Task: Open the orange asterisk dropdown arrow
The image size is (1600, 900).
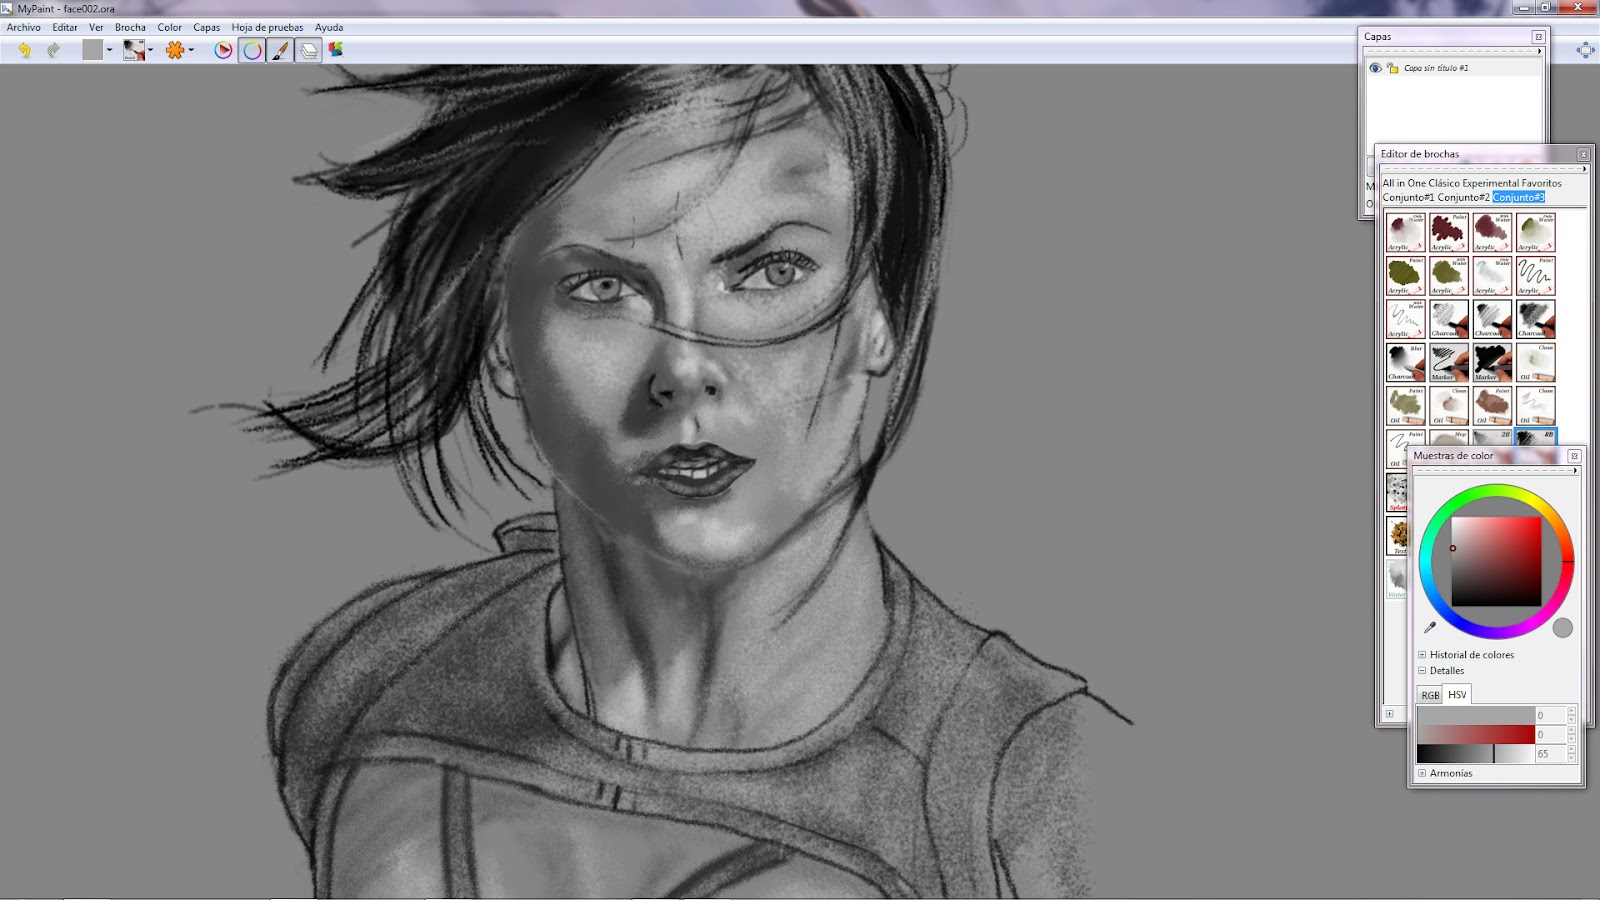Action: pos(191,50)
